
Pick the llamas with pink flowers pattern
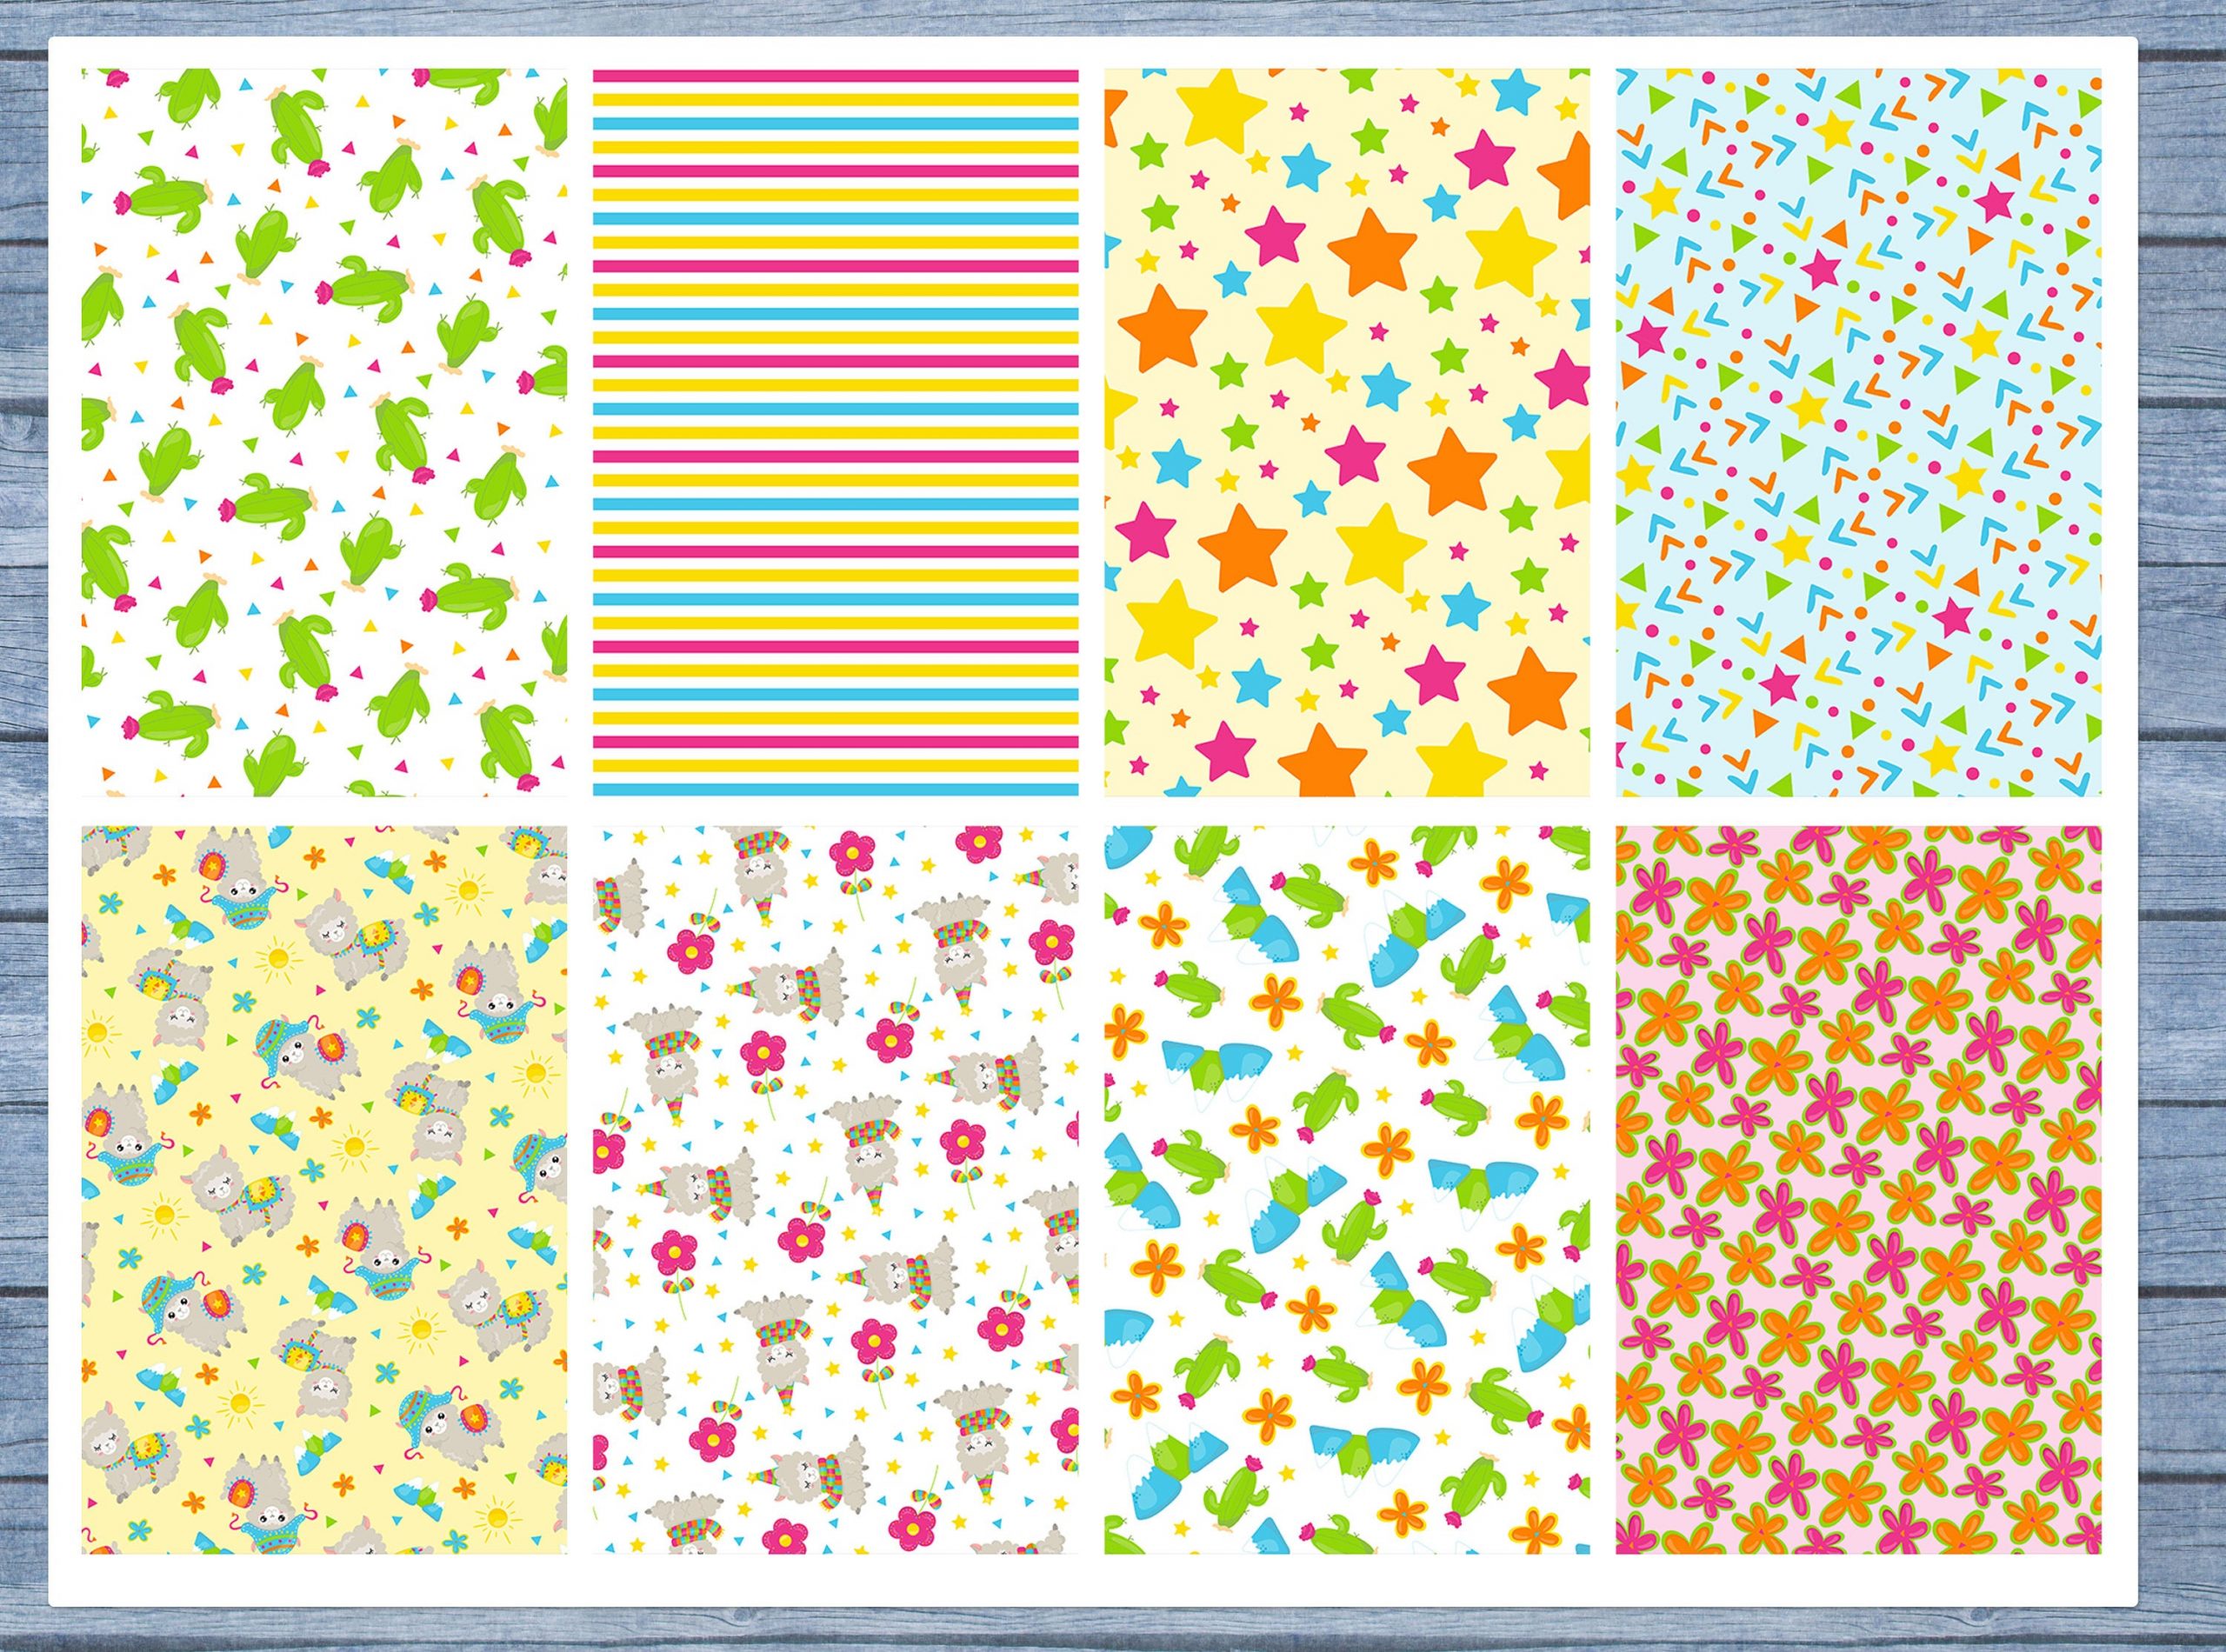[835, 1190]
